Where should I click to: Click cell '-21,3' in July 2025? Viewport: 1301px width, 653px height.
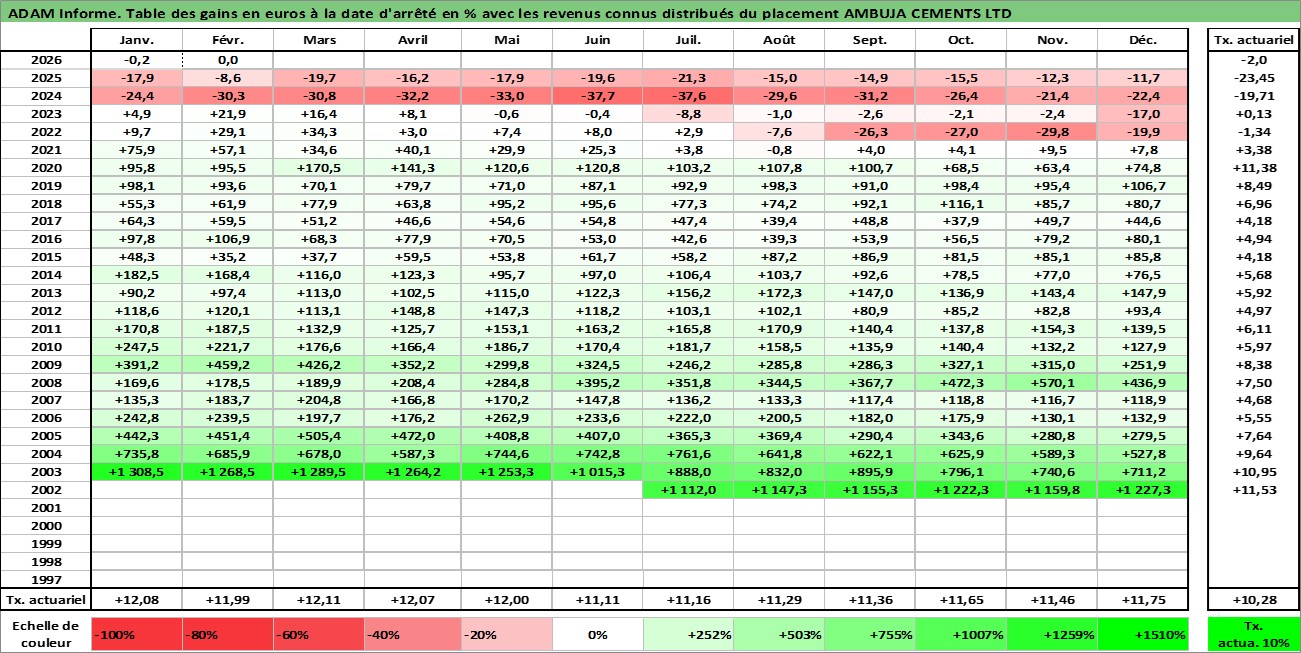[x=688, y=78]
